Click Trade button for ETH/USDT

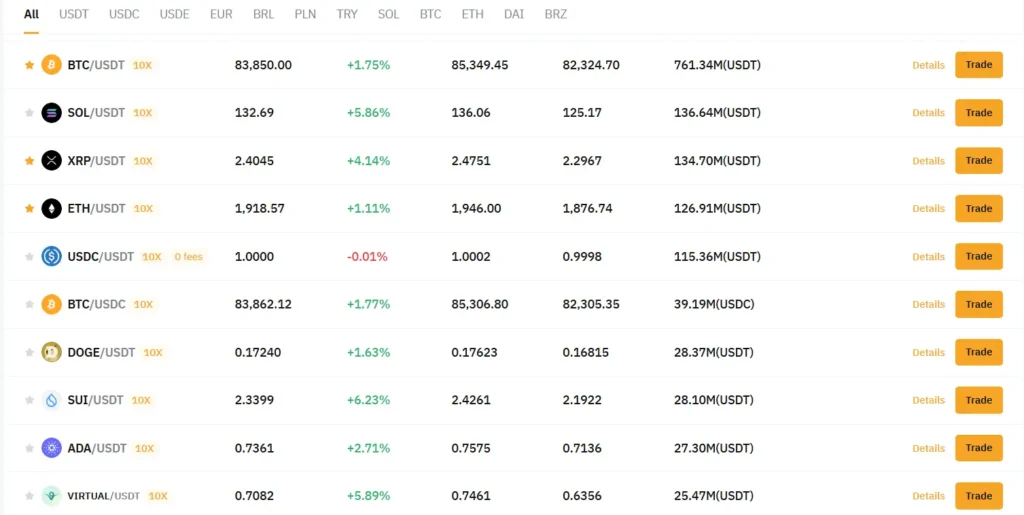tap(979, 209)
